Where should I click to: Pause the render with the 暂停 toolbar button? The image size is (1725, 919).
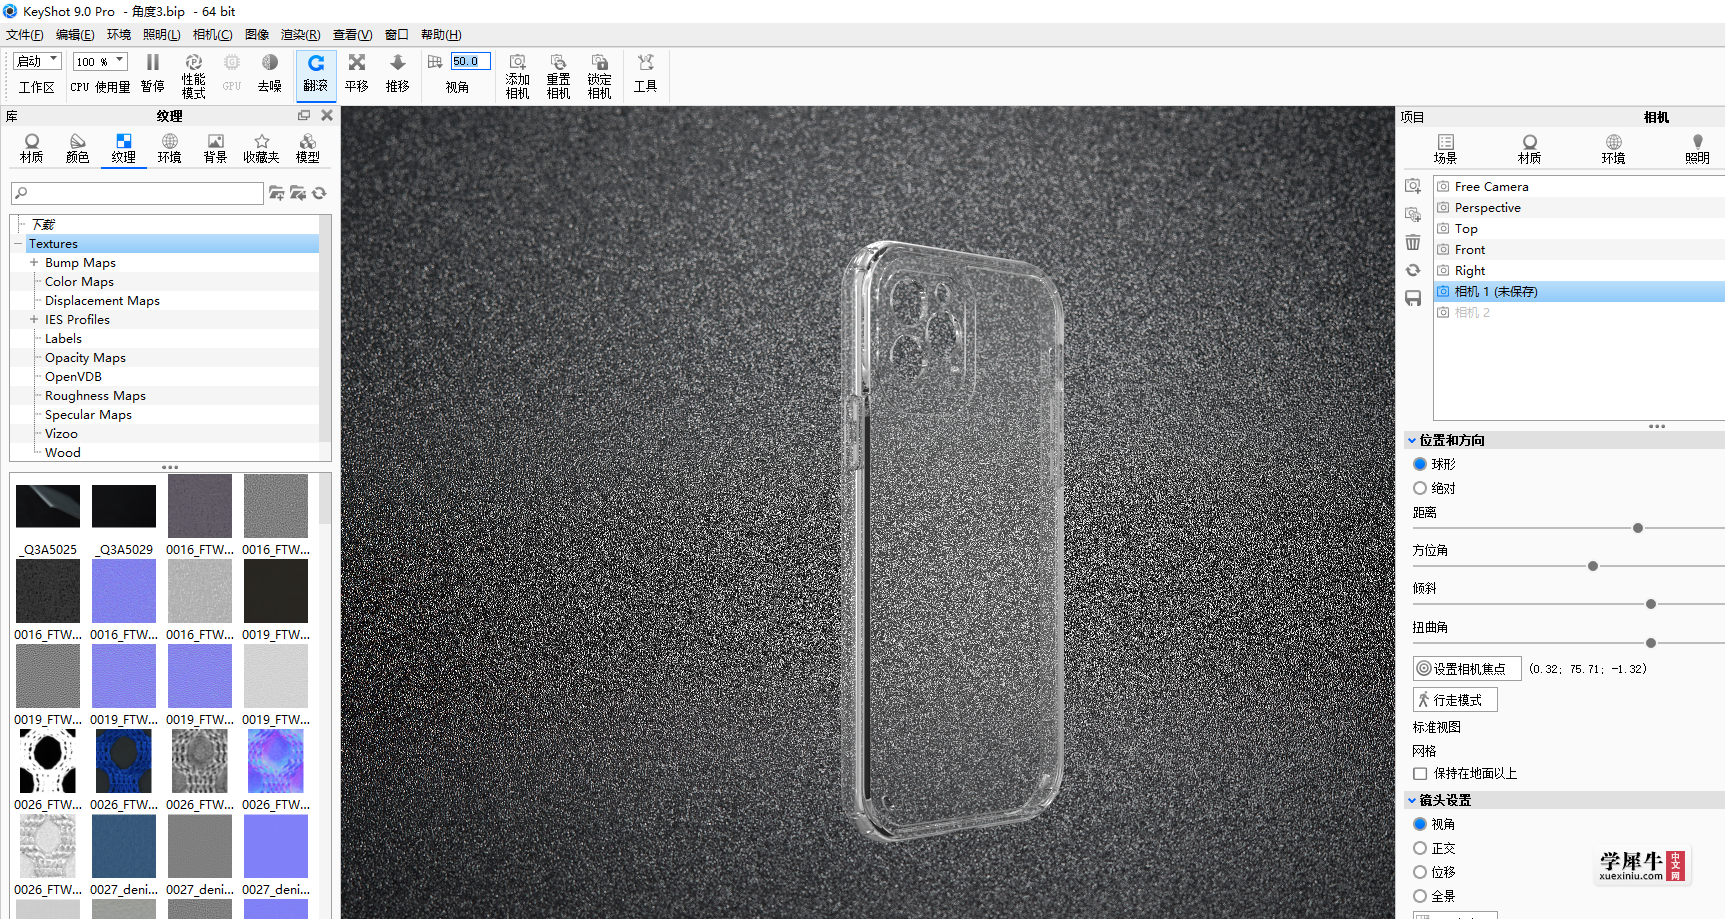(x=152, y=74)
